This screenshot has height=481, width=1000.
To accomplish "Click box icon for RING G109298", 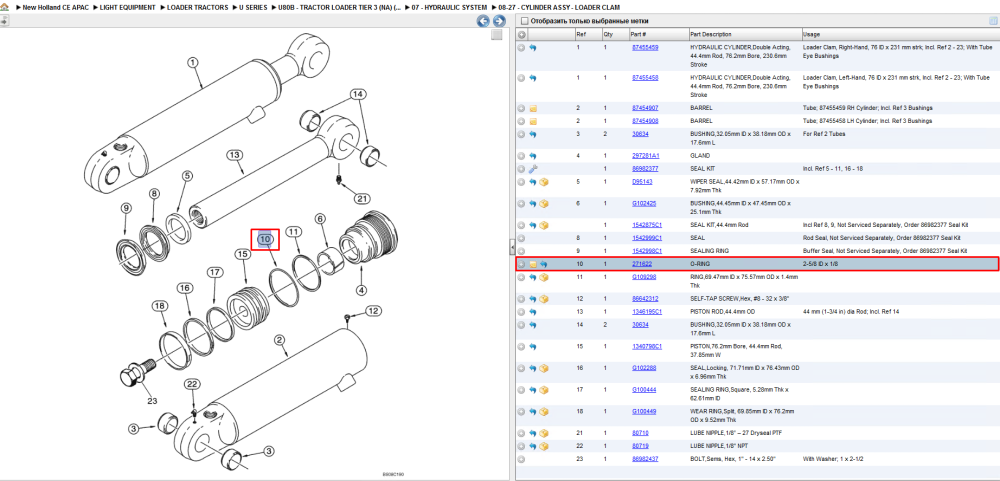I will click(544, 277).
